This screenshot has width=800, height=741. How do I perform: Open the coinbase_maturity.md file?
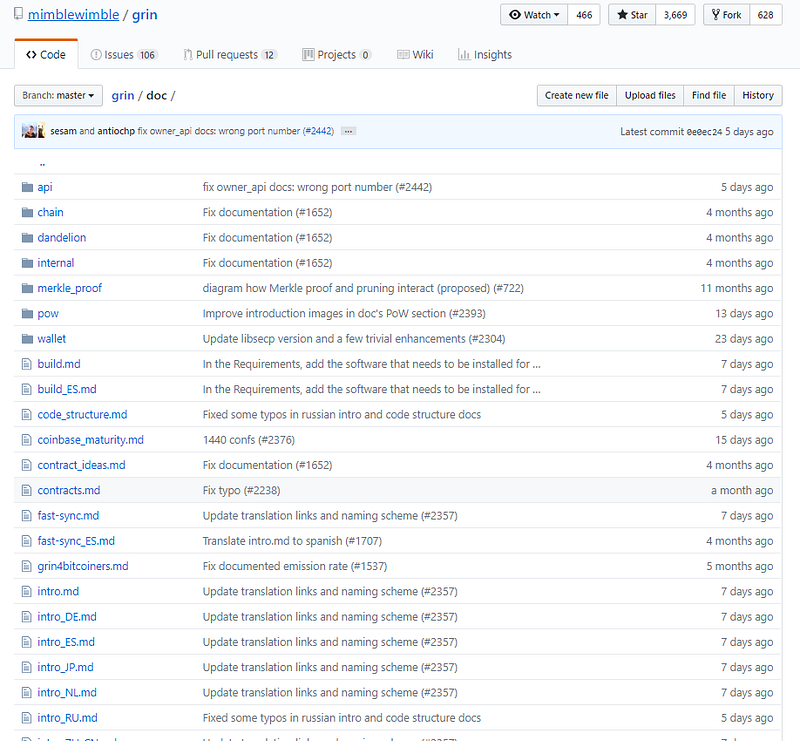point(90,439)
